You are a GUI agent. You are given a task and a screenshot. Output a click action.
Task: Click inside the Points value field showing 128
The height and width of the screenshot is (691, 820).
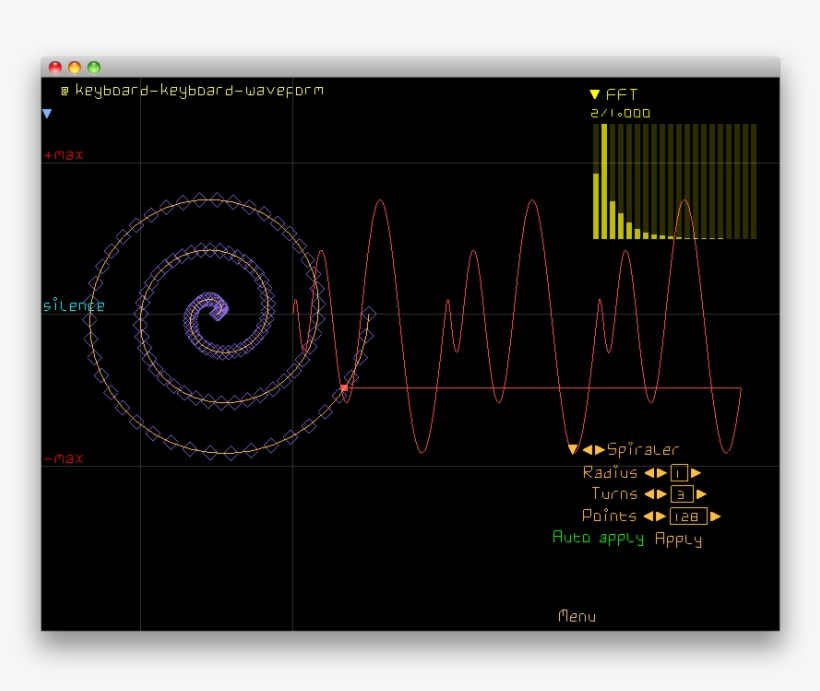[x=687, y=516]
